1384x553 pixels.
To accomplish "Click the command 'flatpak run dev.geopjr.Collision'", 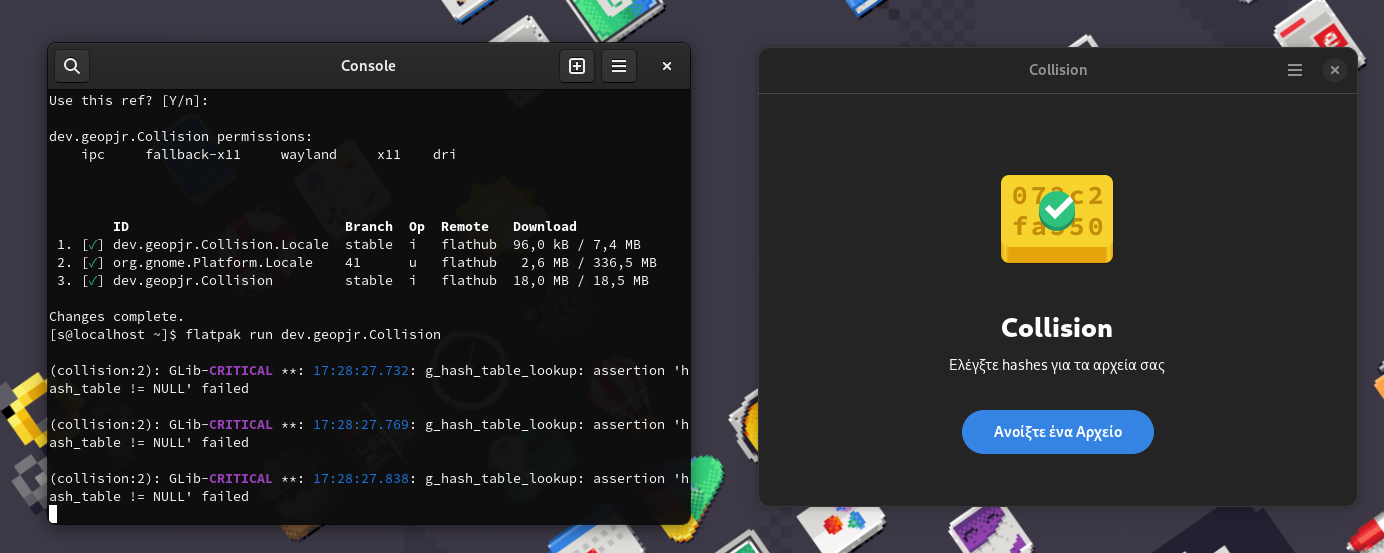I will point(313,335).
